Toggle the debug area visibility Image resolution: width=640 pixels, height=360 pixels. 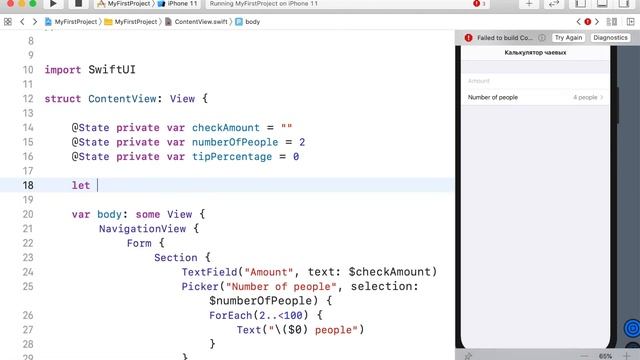[602, 4]
